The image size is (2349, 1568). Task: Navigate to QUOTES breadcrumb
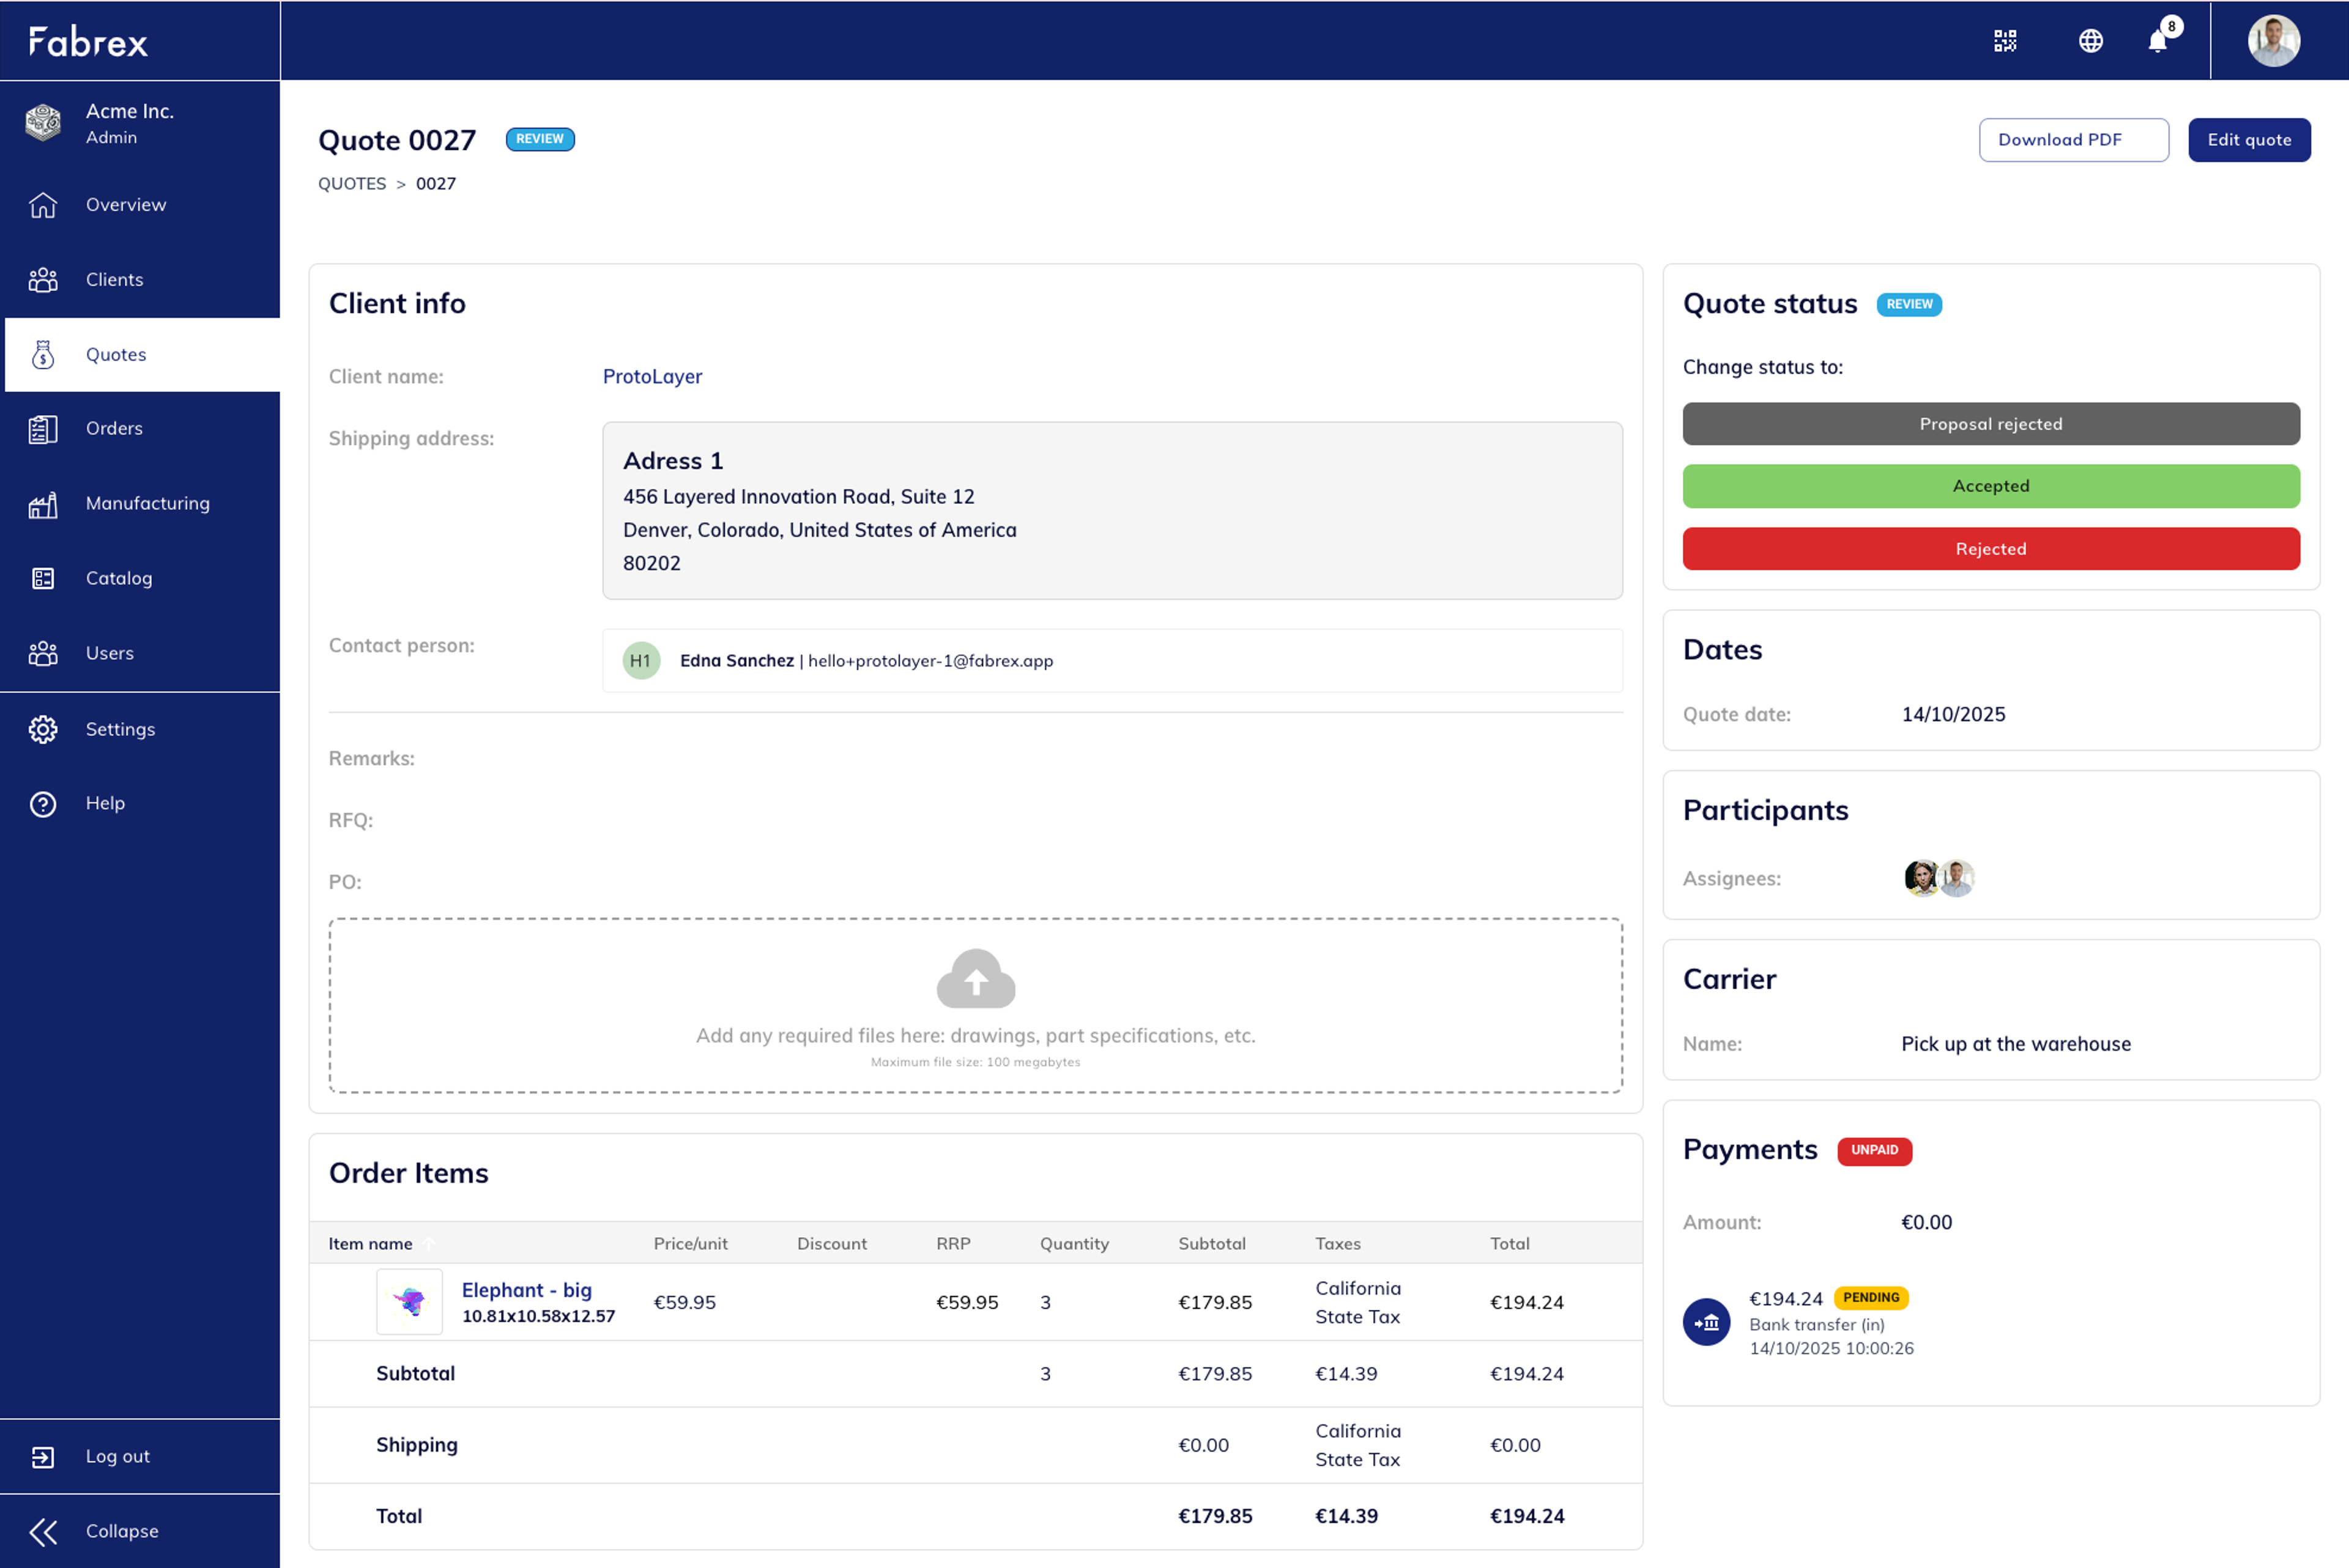tap(352, 184)
